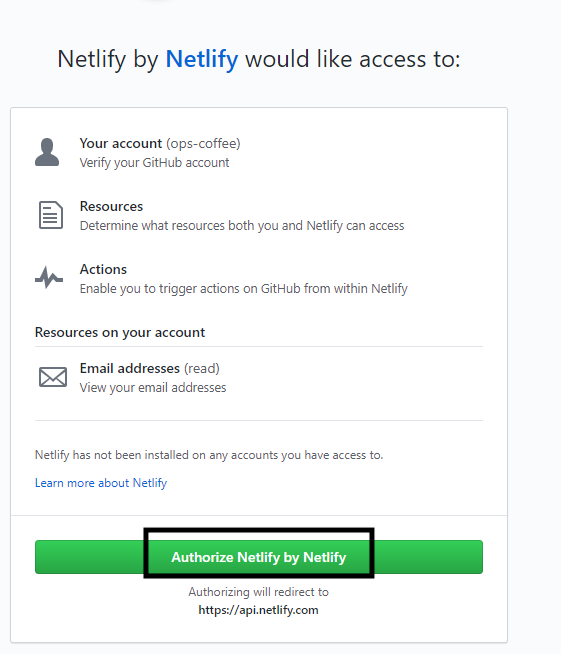
Task: Click the Resources permission title
Action: 111,206
